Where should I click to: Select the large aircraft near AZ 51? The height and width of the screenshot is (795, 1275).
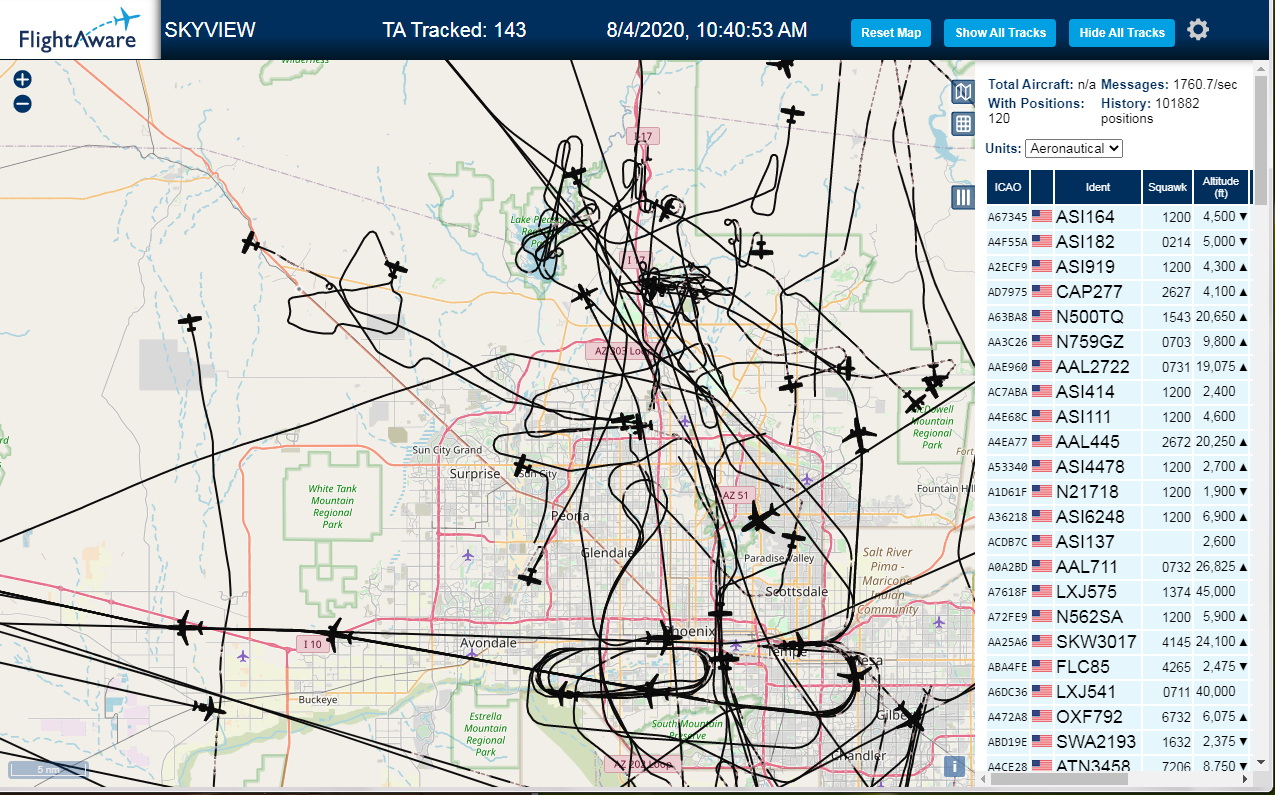[x=760, y=518]
